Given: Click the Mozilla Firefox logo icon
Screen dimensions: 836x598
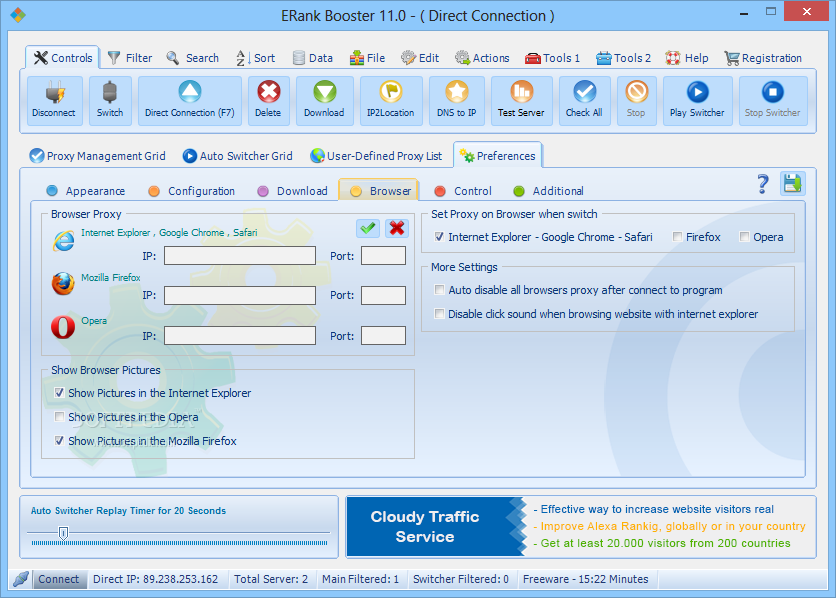Looking at the screenshot, I should 63,284.
